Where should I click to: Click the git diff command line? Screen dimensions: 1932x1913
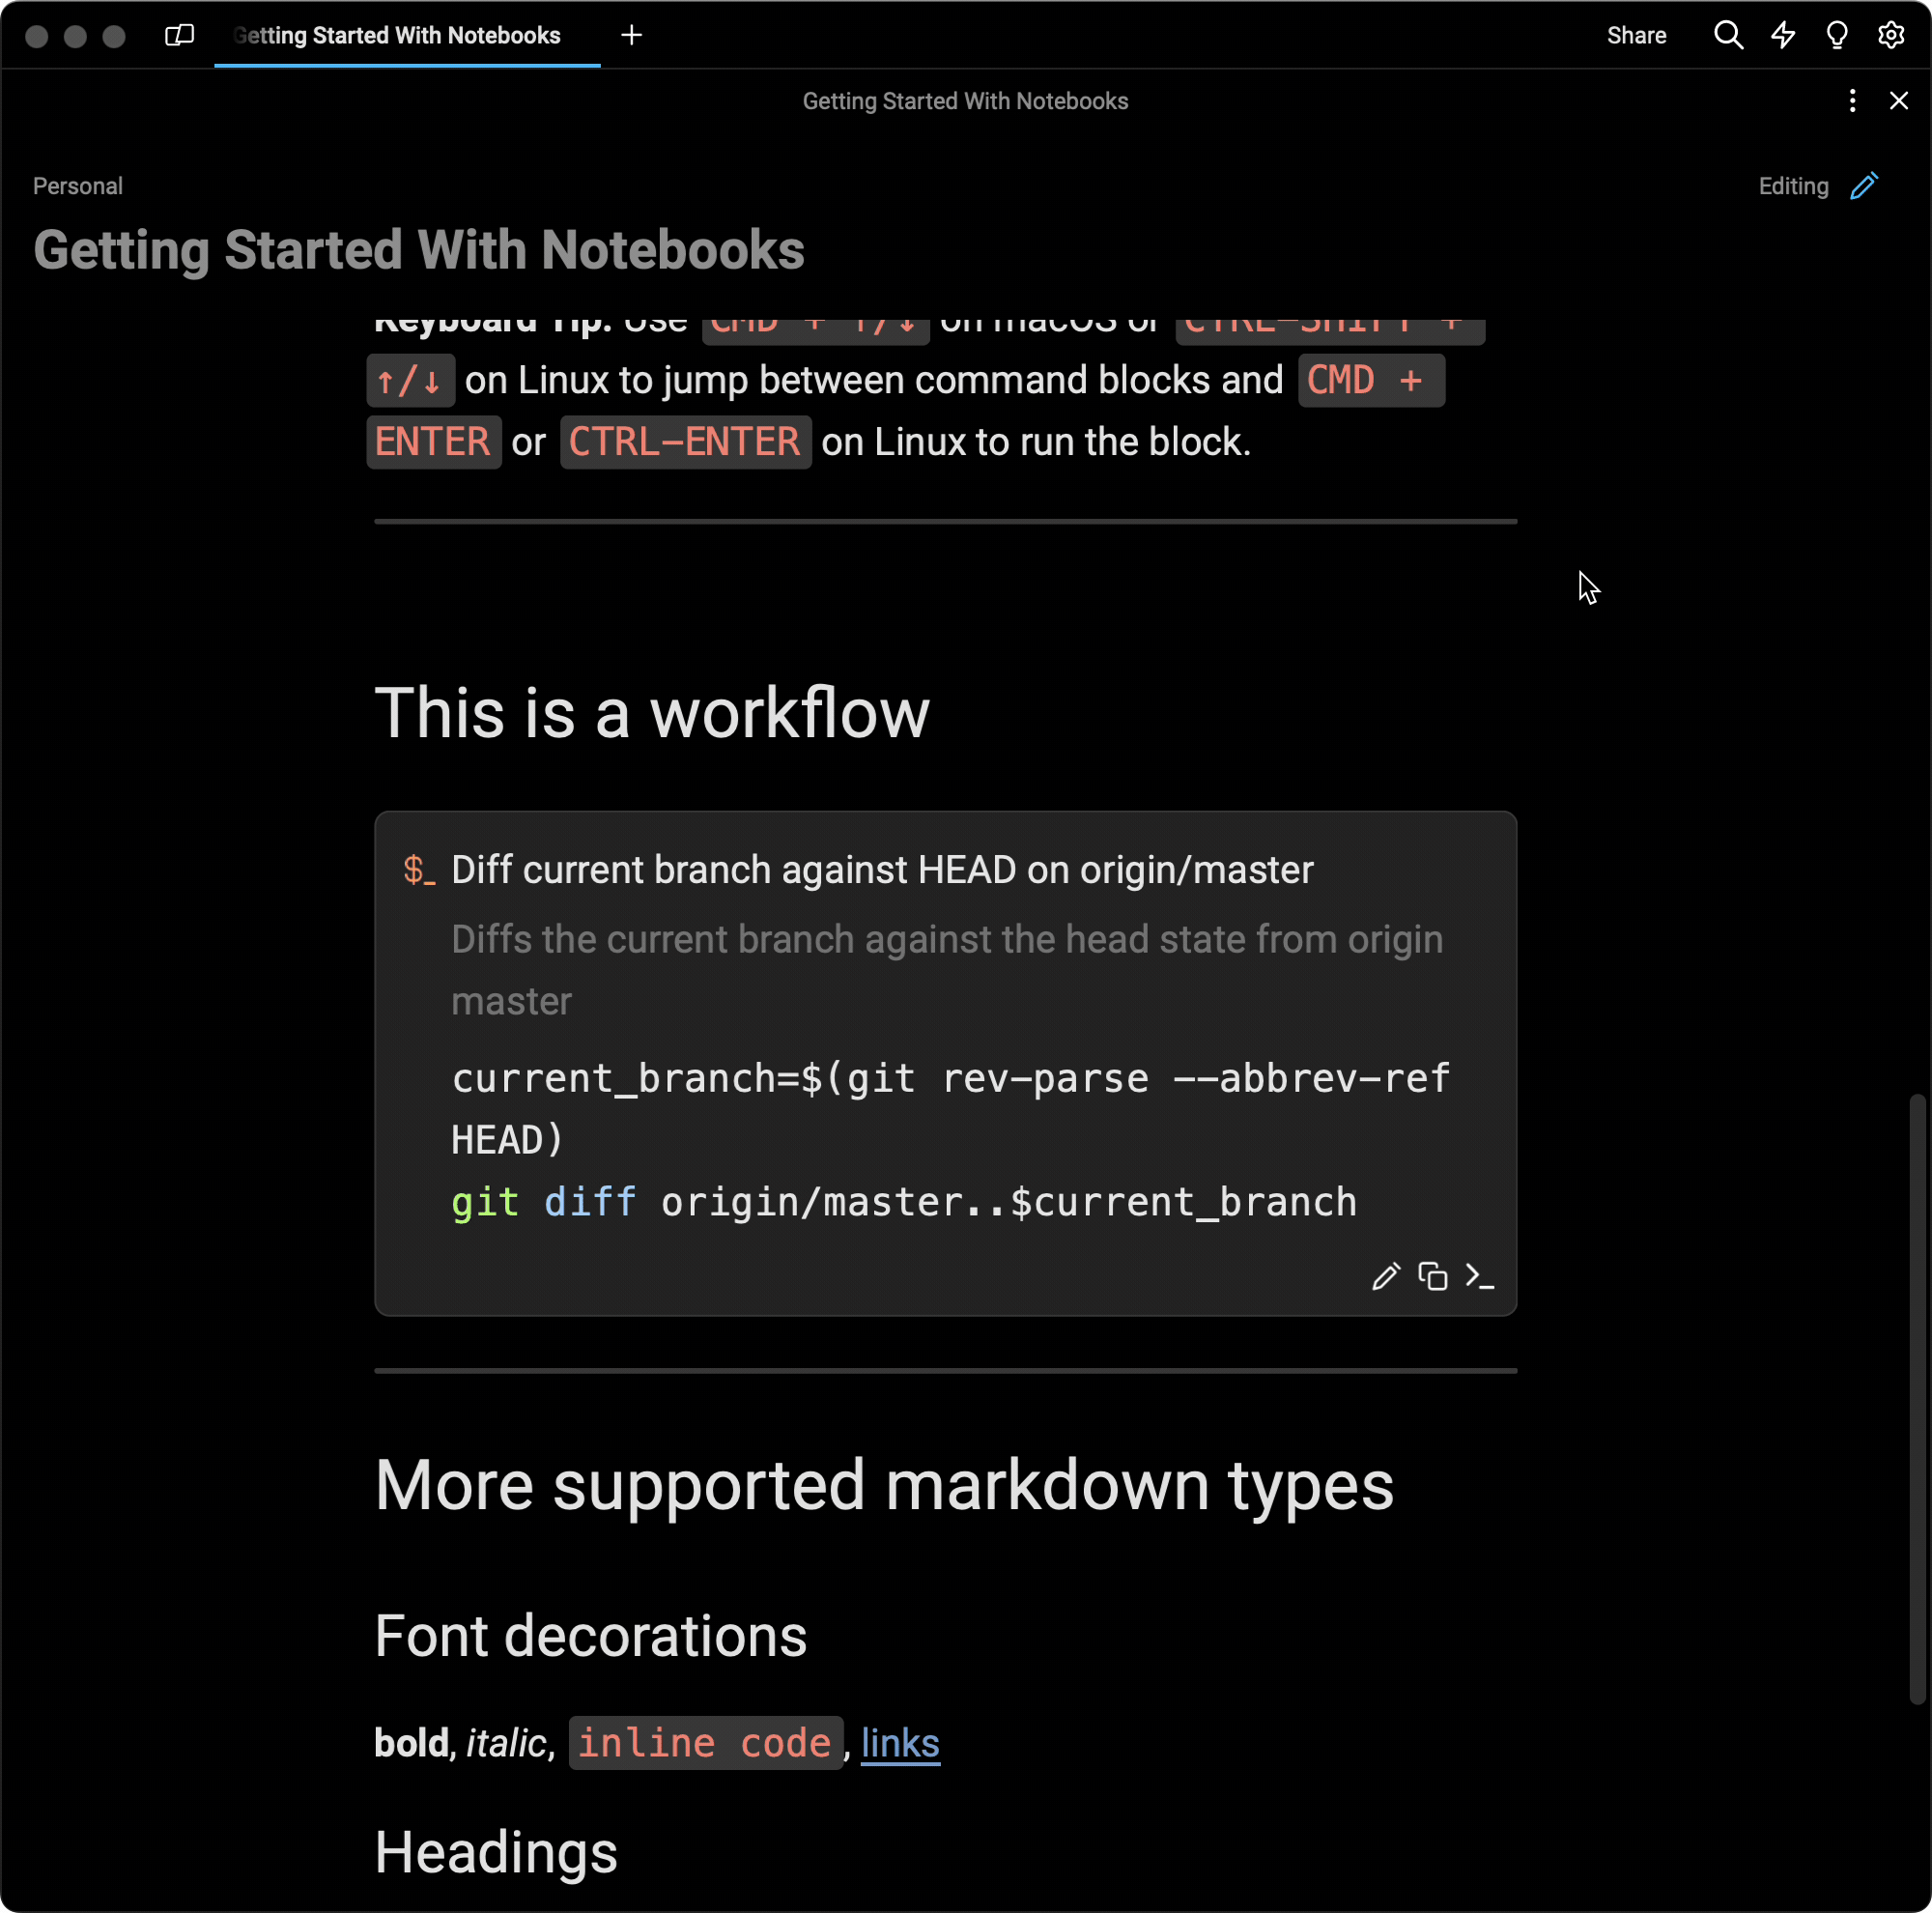[903, 1202]
